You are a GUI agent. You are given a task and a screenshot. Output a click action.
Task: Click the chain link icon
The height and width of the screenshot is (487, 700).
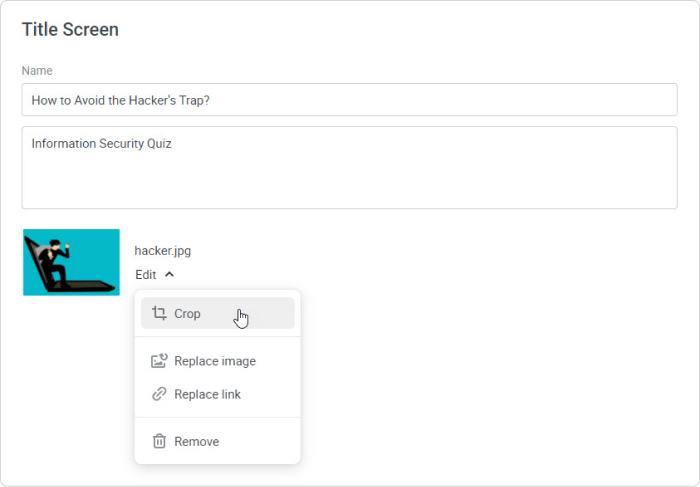click(159, 394)
